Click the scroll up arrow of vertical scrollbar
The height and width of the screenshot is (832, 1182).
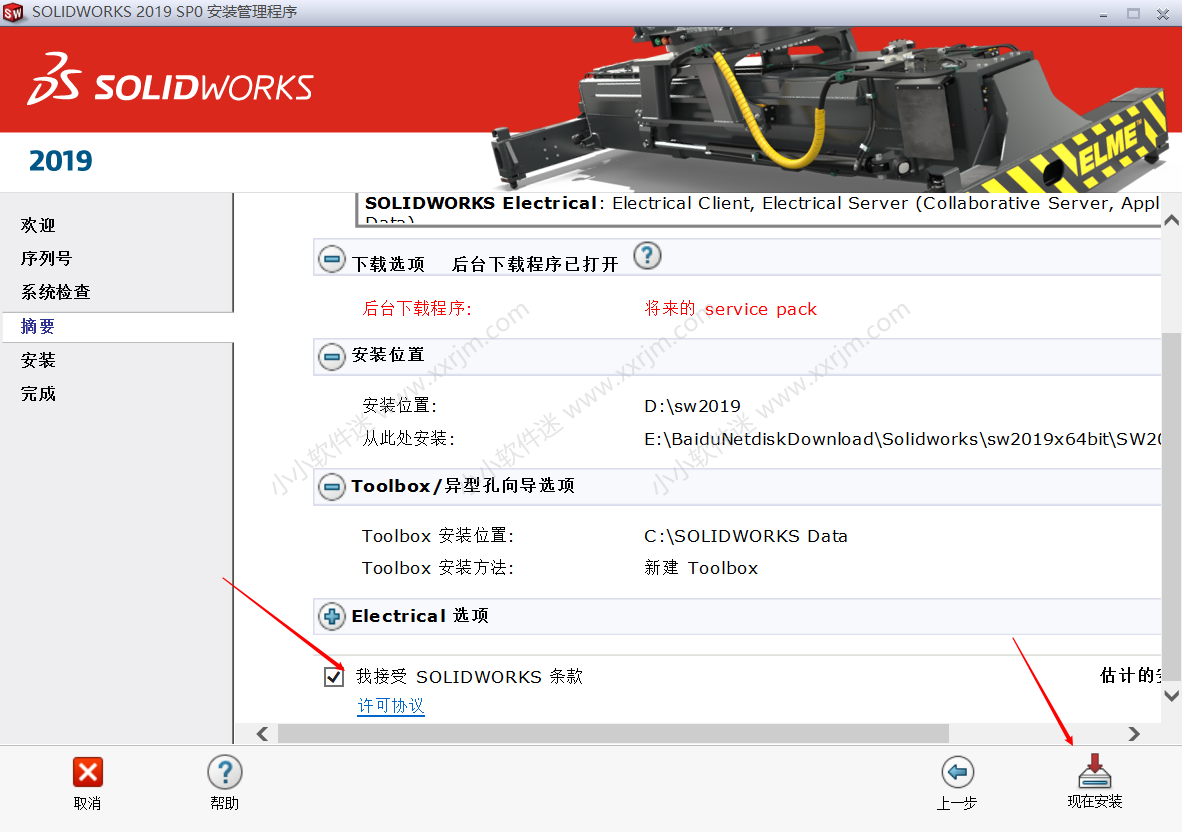click(1171, 221)
